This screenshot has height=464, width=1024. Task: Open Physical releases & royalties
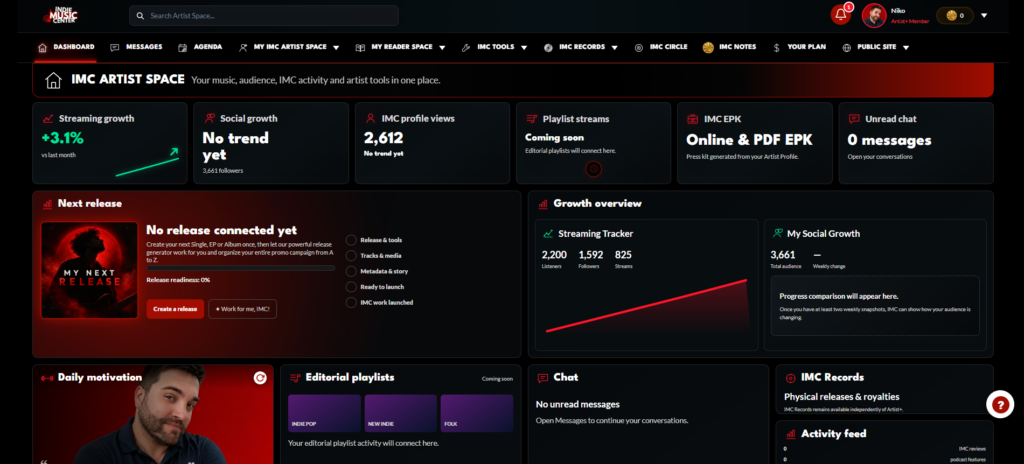[842, 397]
